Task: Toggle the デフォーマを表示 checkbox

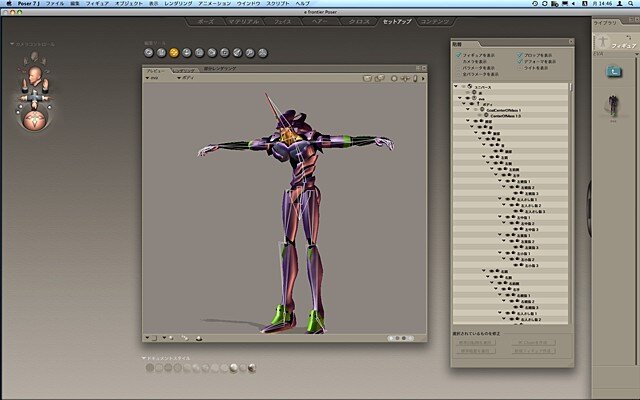Action: point(520,61)
